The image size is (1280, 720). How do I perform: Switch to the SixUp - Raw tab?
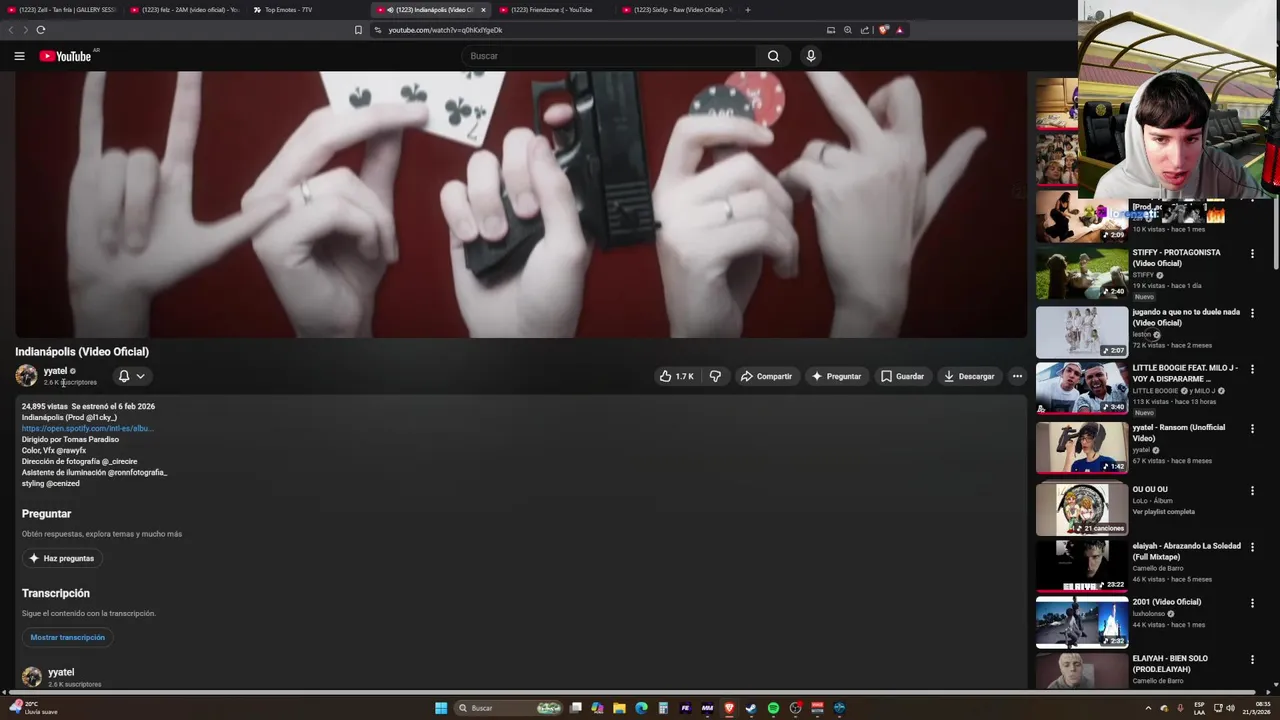pyautogui.click(x=678, y=10)
